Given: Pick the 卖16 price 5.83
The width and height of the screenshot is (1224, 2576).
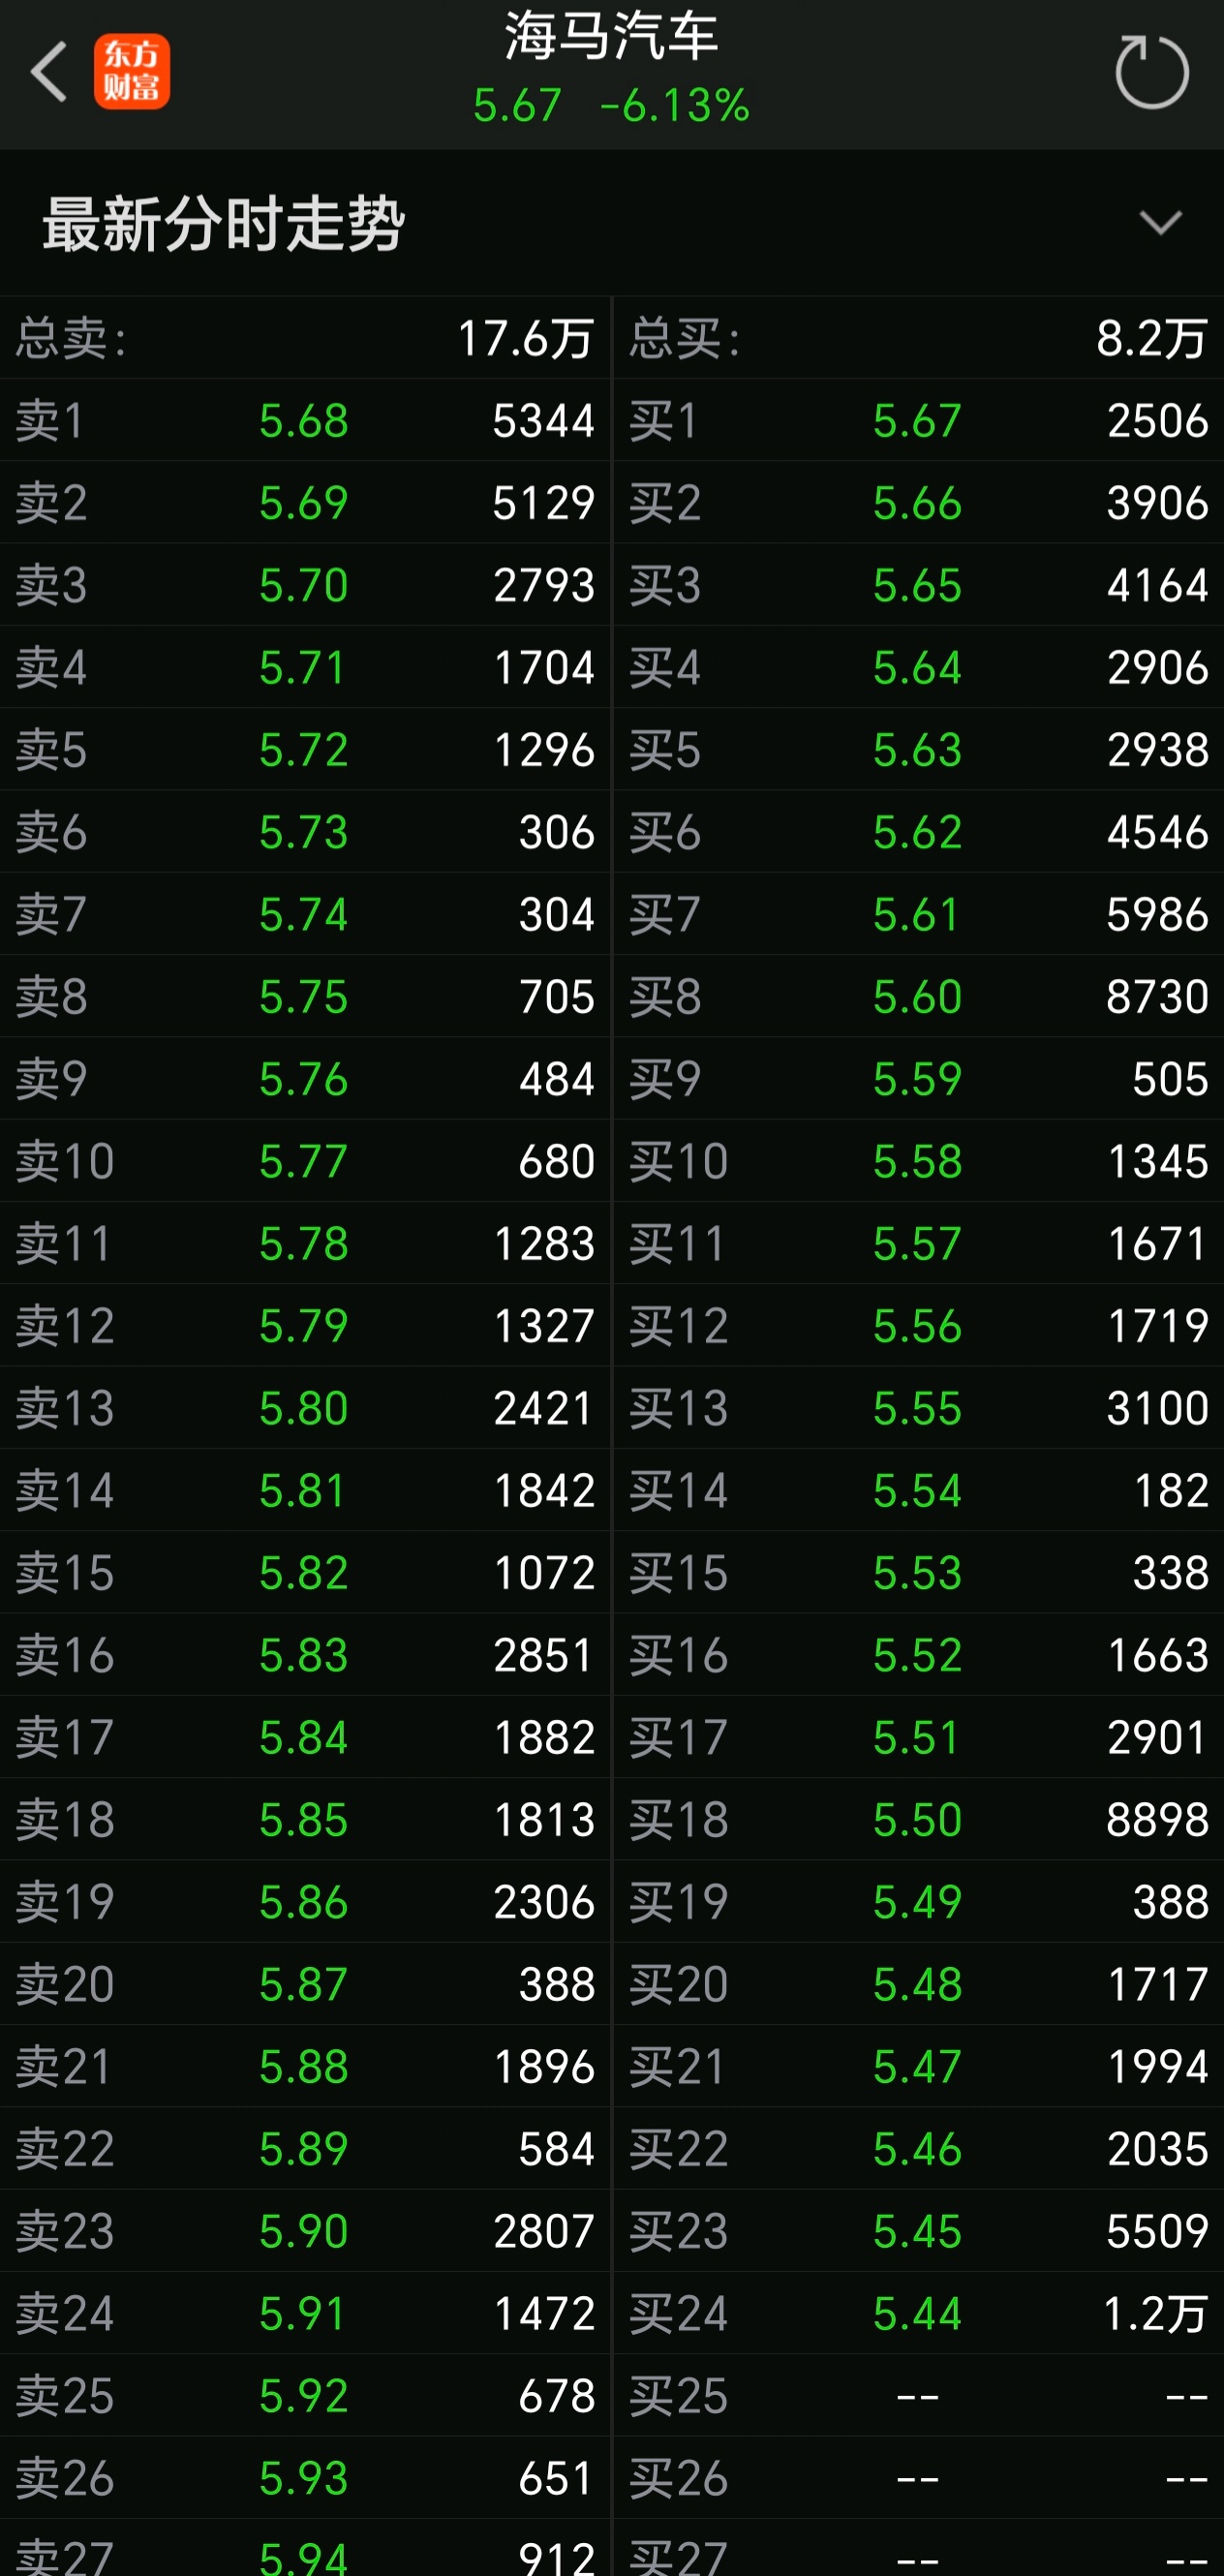Looking at the screenshot, I should tap(303, 1655).
